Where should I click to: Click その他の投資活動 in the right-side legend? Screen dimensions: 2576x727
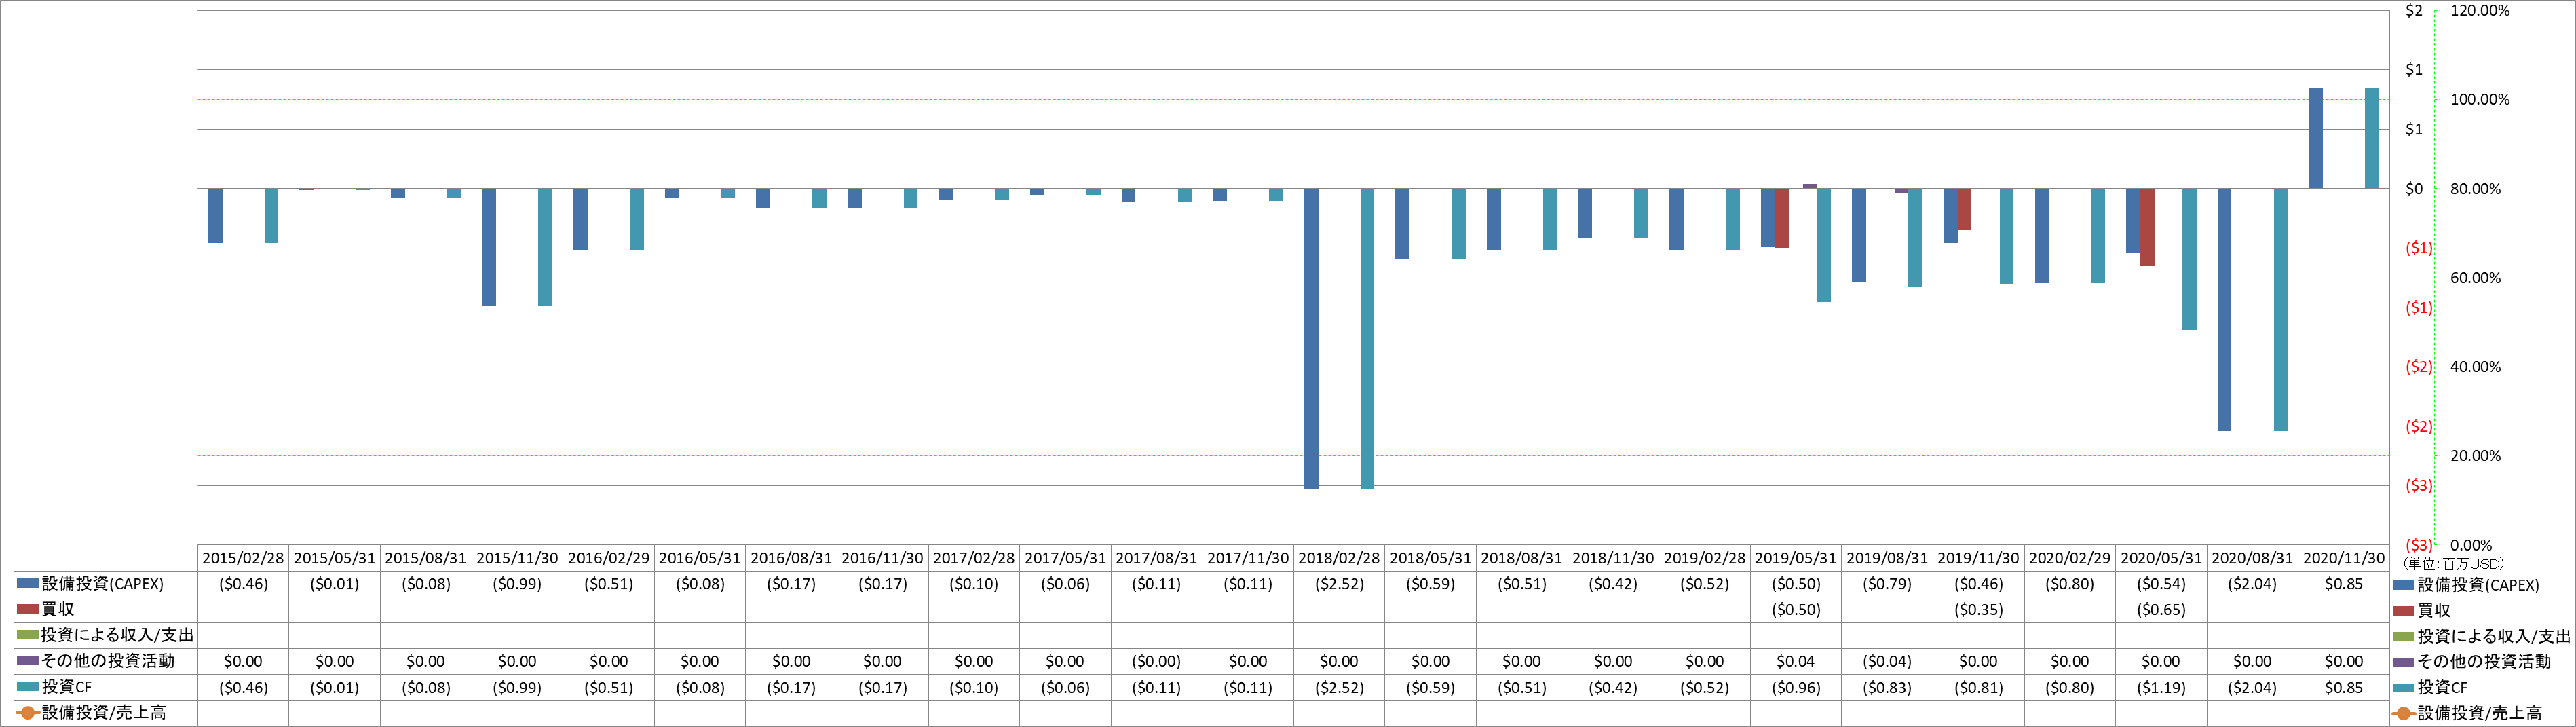(x=2484, y=661)
